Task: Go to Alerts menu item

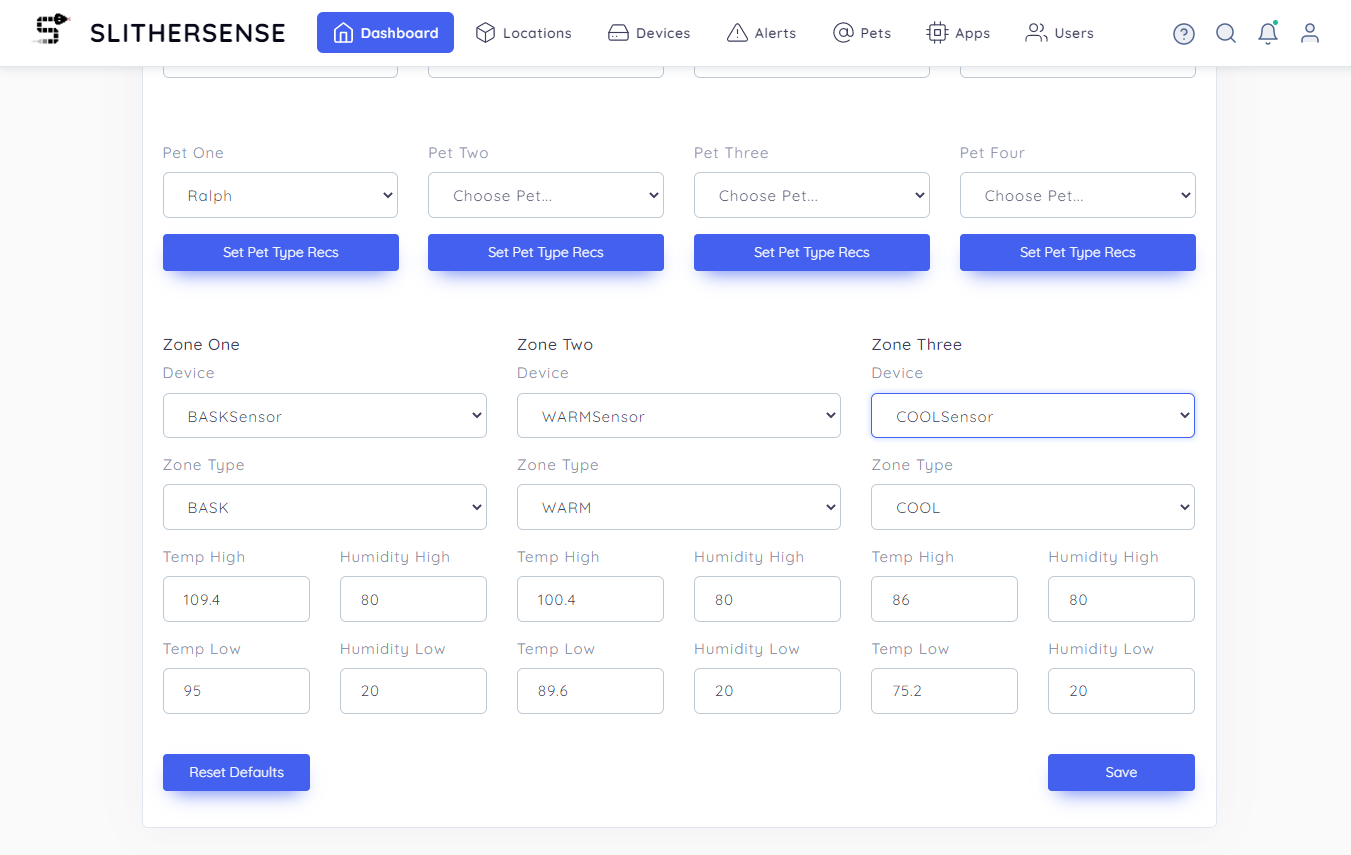Action: click(761, 33)
